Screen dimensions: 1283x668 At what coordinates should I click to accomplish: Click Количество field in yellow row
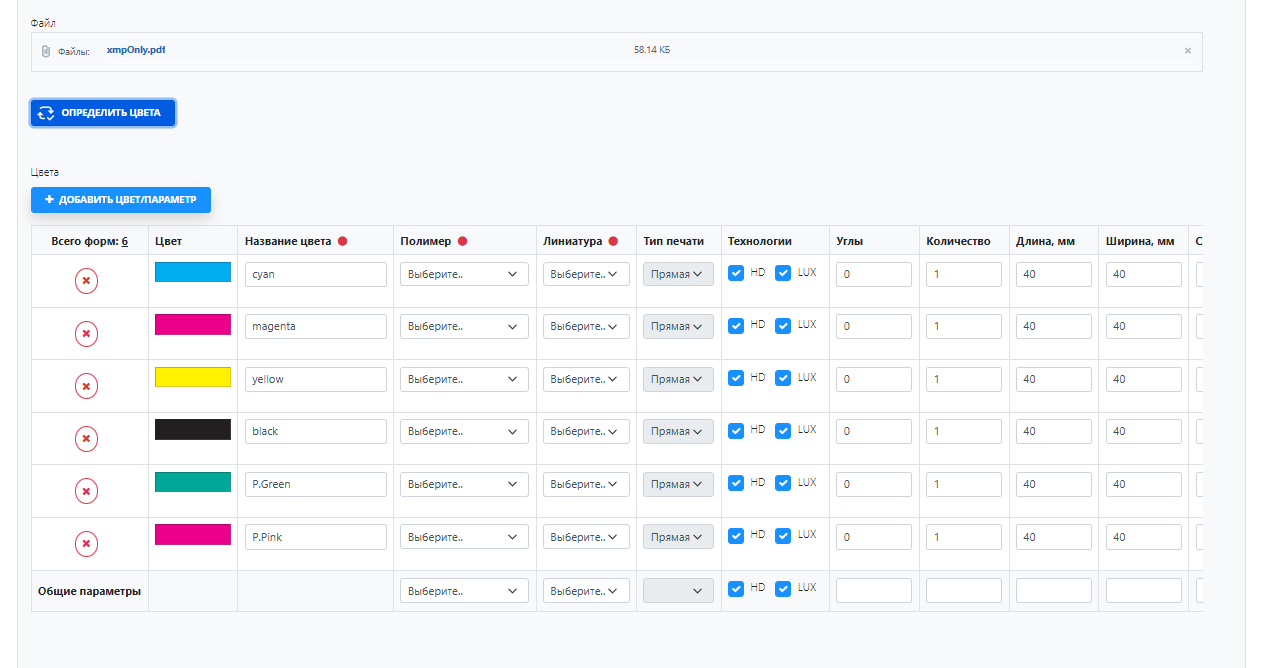tap(964, 379)
